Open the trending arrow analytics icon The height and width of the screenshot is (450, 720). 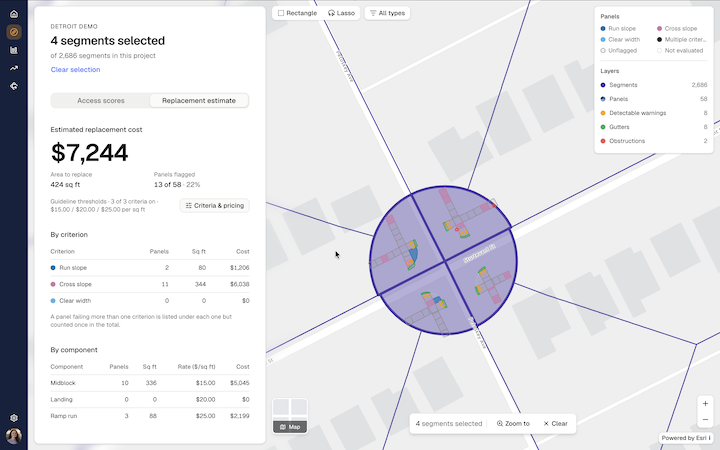coord(14,68)
